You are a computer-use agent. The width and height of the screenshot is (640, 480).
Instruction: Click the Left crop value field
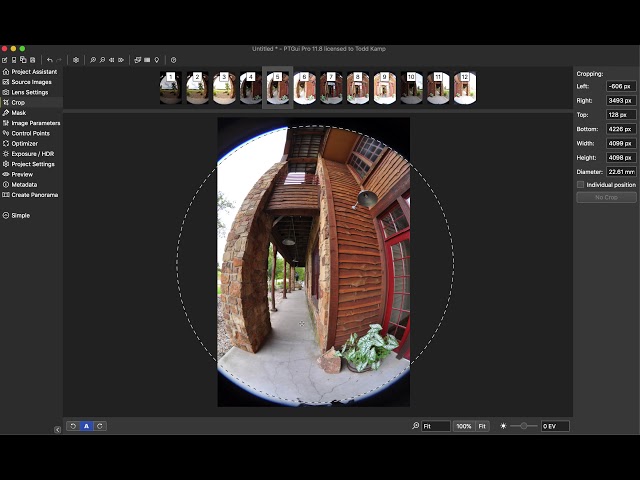pyautogui.click(x=621, y=86)
